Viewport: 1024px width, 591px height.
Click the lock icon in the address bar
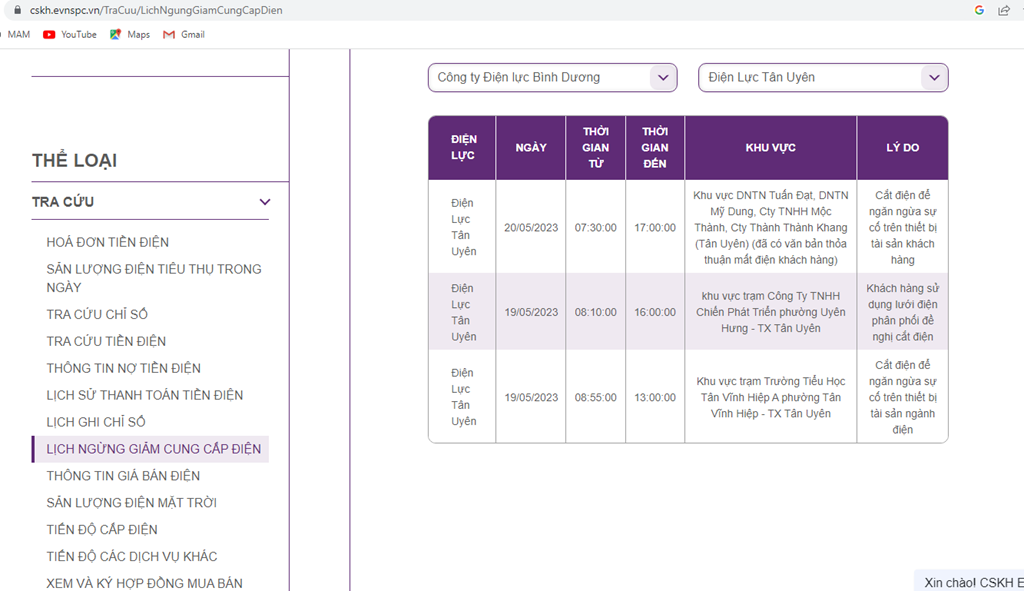pos(18,10)
